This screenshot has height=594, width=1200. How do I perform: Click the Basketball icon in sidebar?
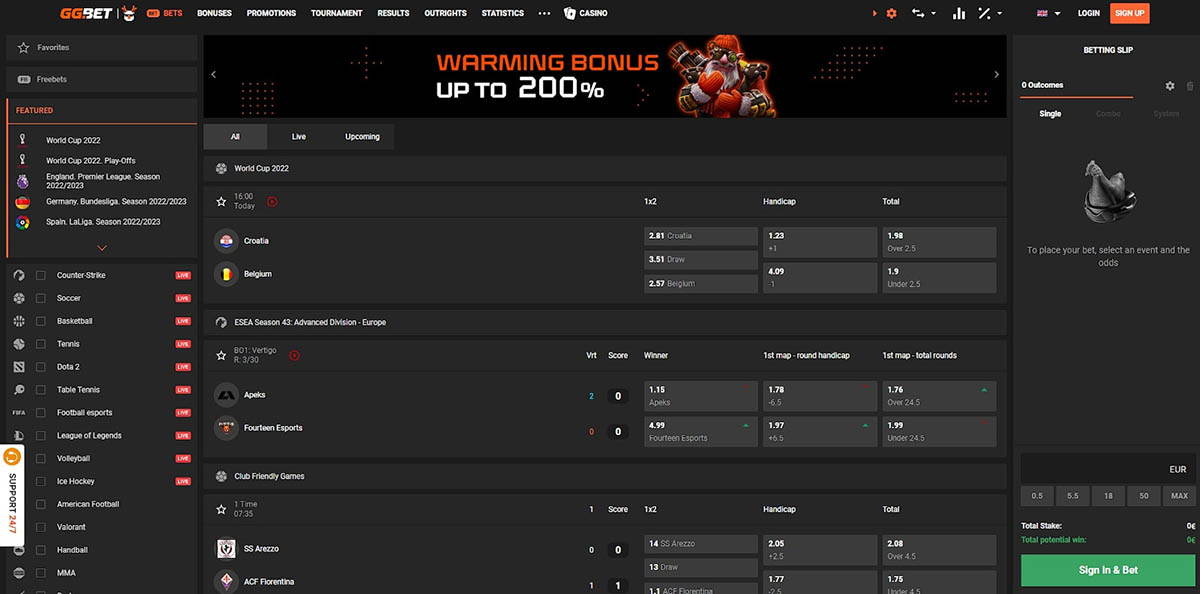(19, 321)
